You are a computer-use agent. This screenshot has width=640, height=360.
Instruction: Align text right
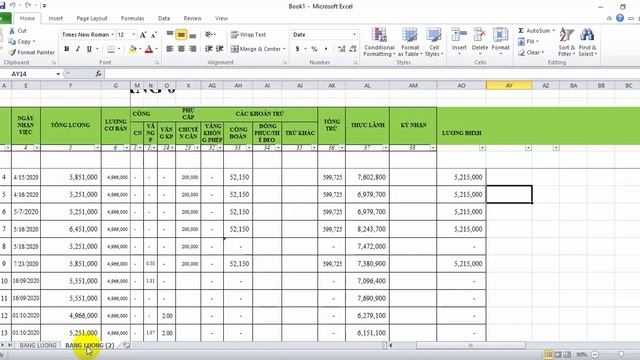coord(193,49)
